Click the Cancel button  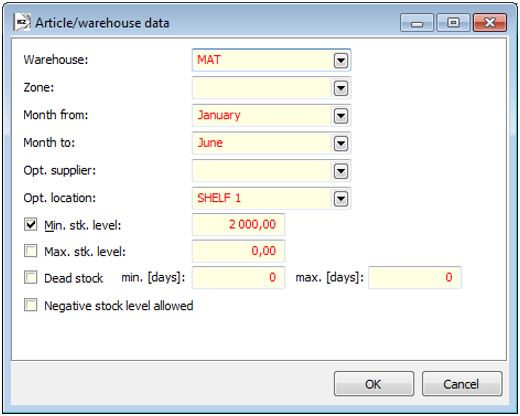tap(462, 384)
